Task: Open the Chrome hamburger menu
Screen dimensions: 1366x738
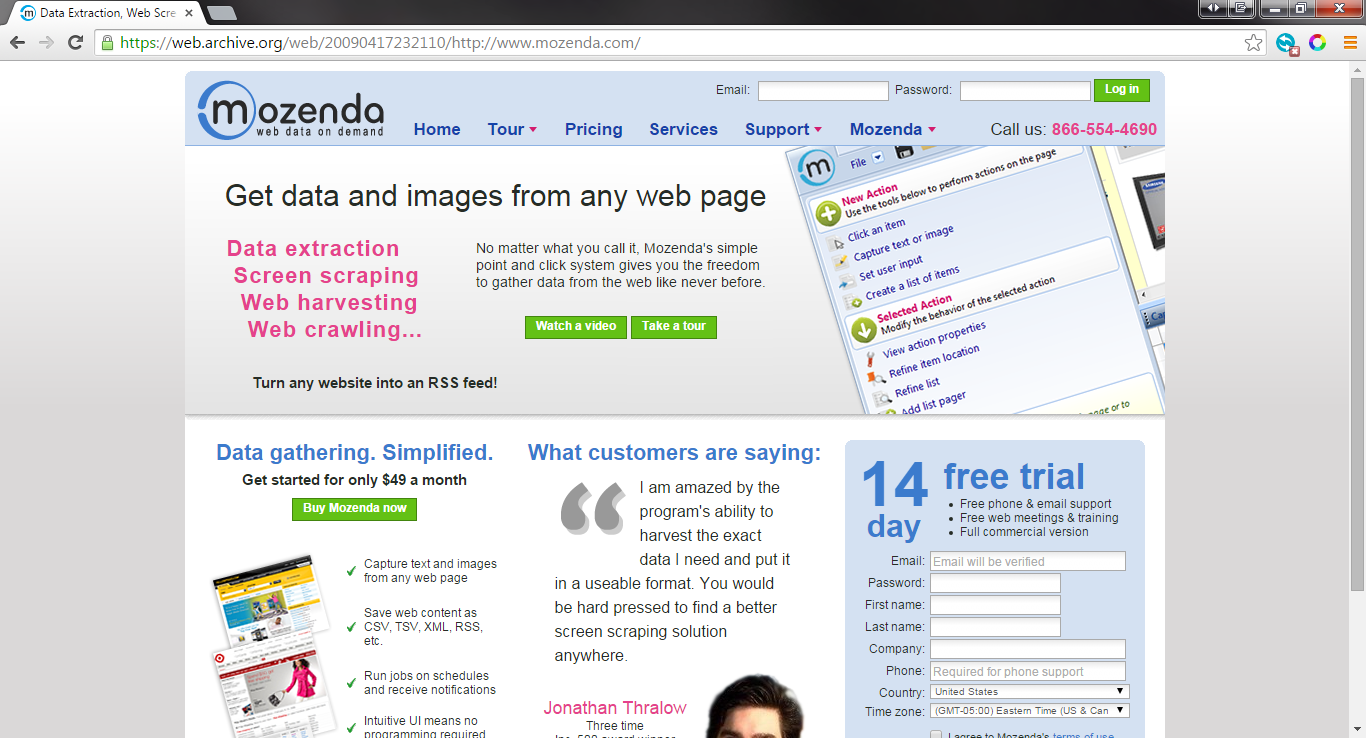Action: 1349,43
